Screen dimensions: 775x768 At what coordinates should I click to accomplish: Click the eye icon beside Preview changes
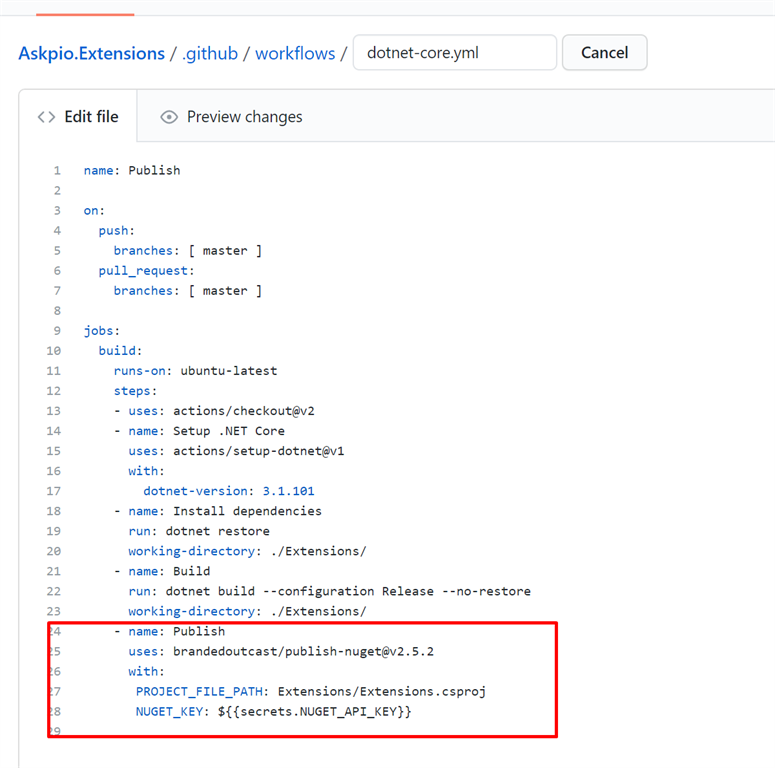(x=169, y=117)
